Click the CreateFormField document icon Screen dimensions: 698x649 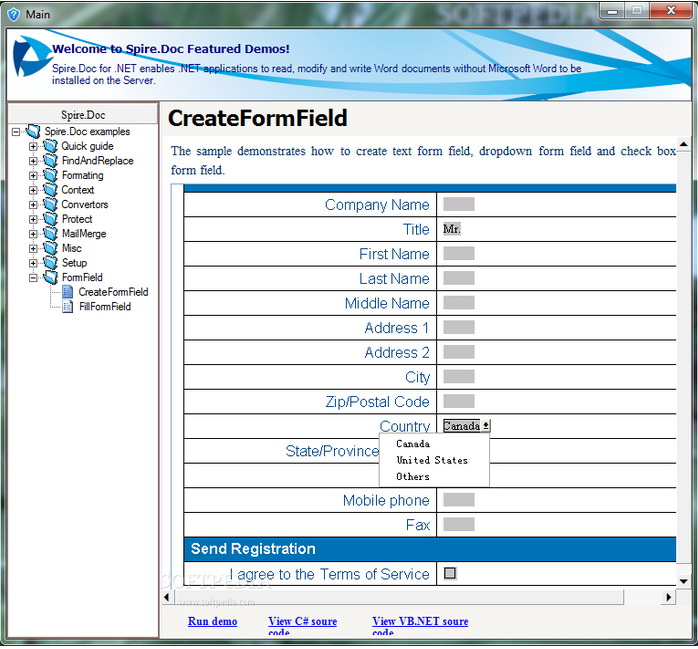68,292
